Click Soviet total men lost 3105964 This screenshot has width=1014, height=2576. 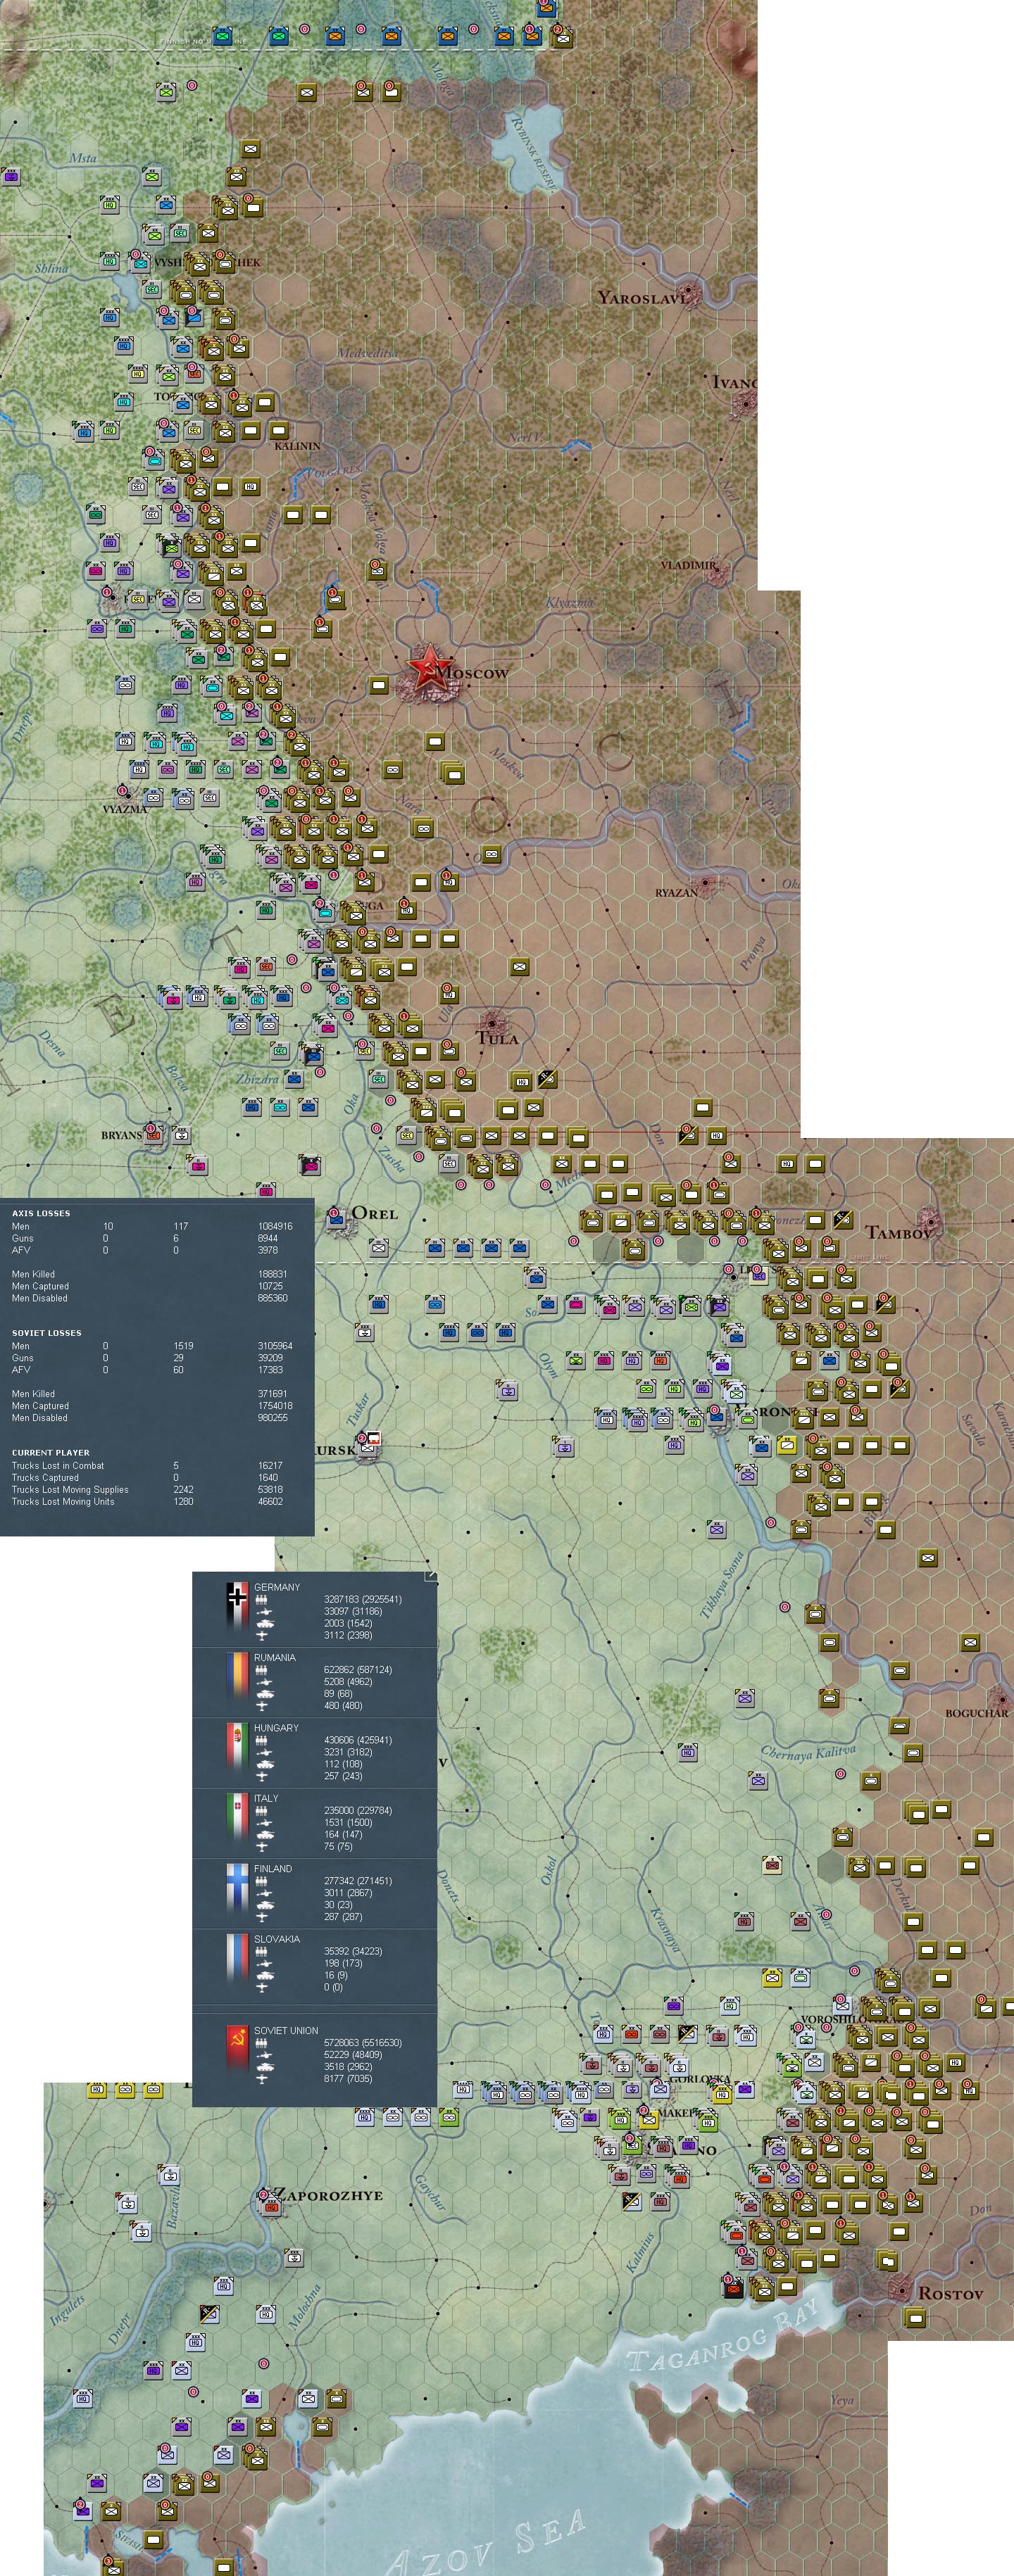pos(275,1346)
